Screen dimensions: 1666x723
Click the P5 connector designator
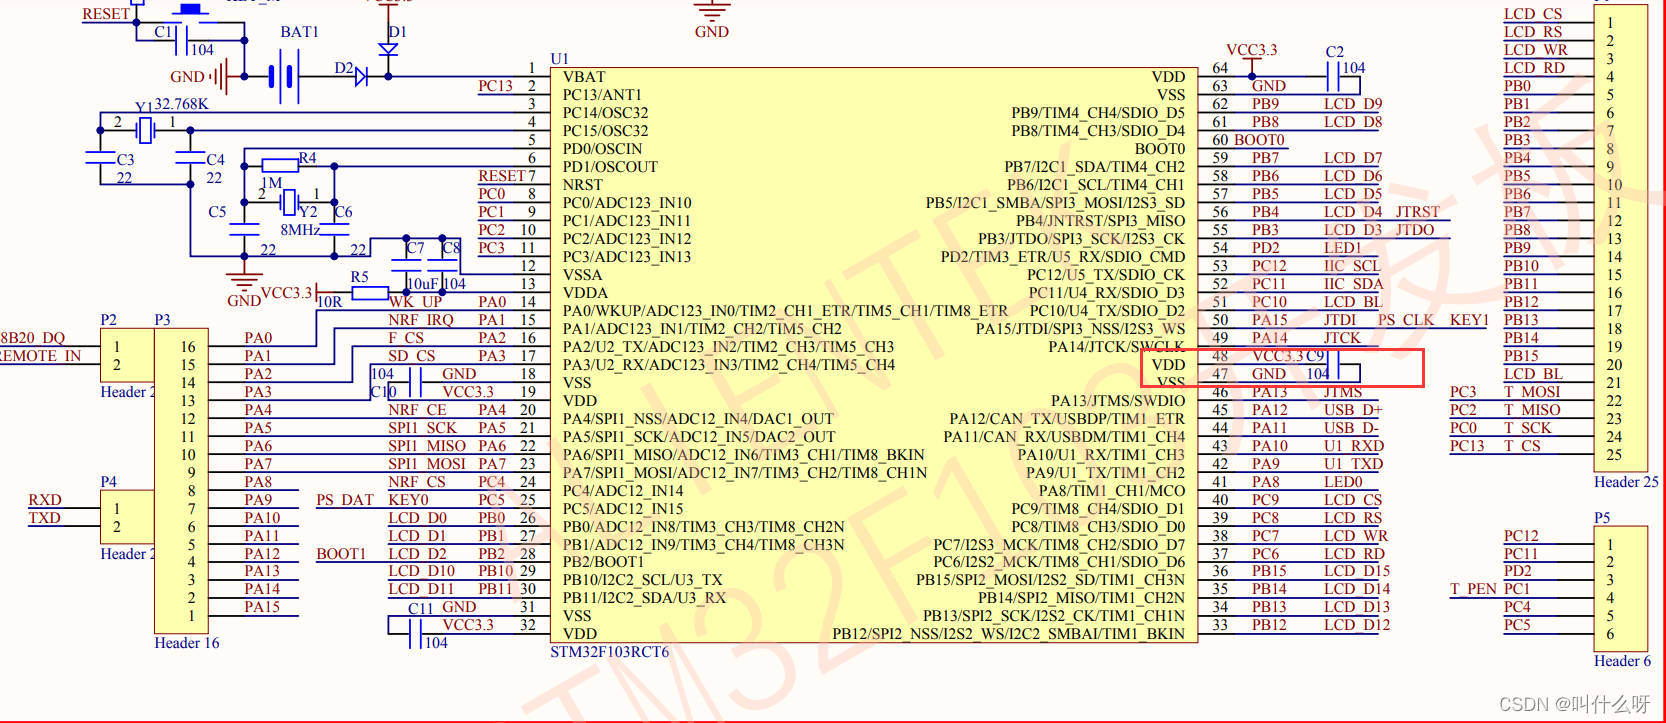click(x=1602, y=518)
